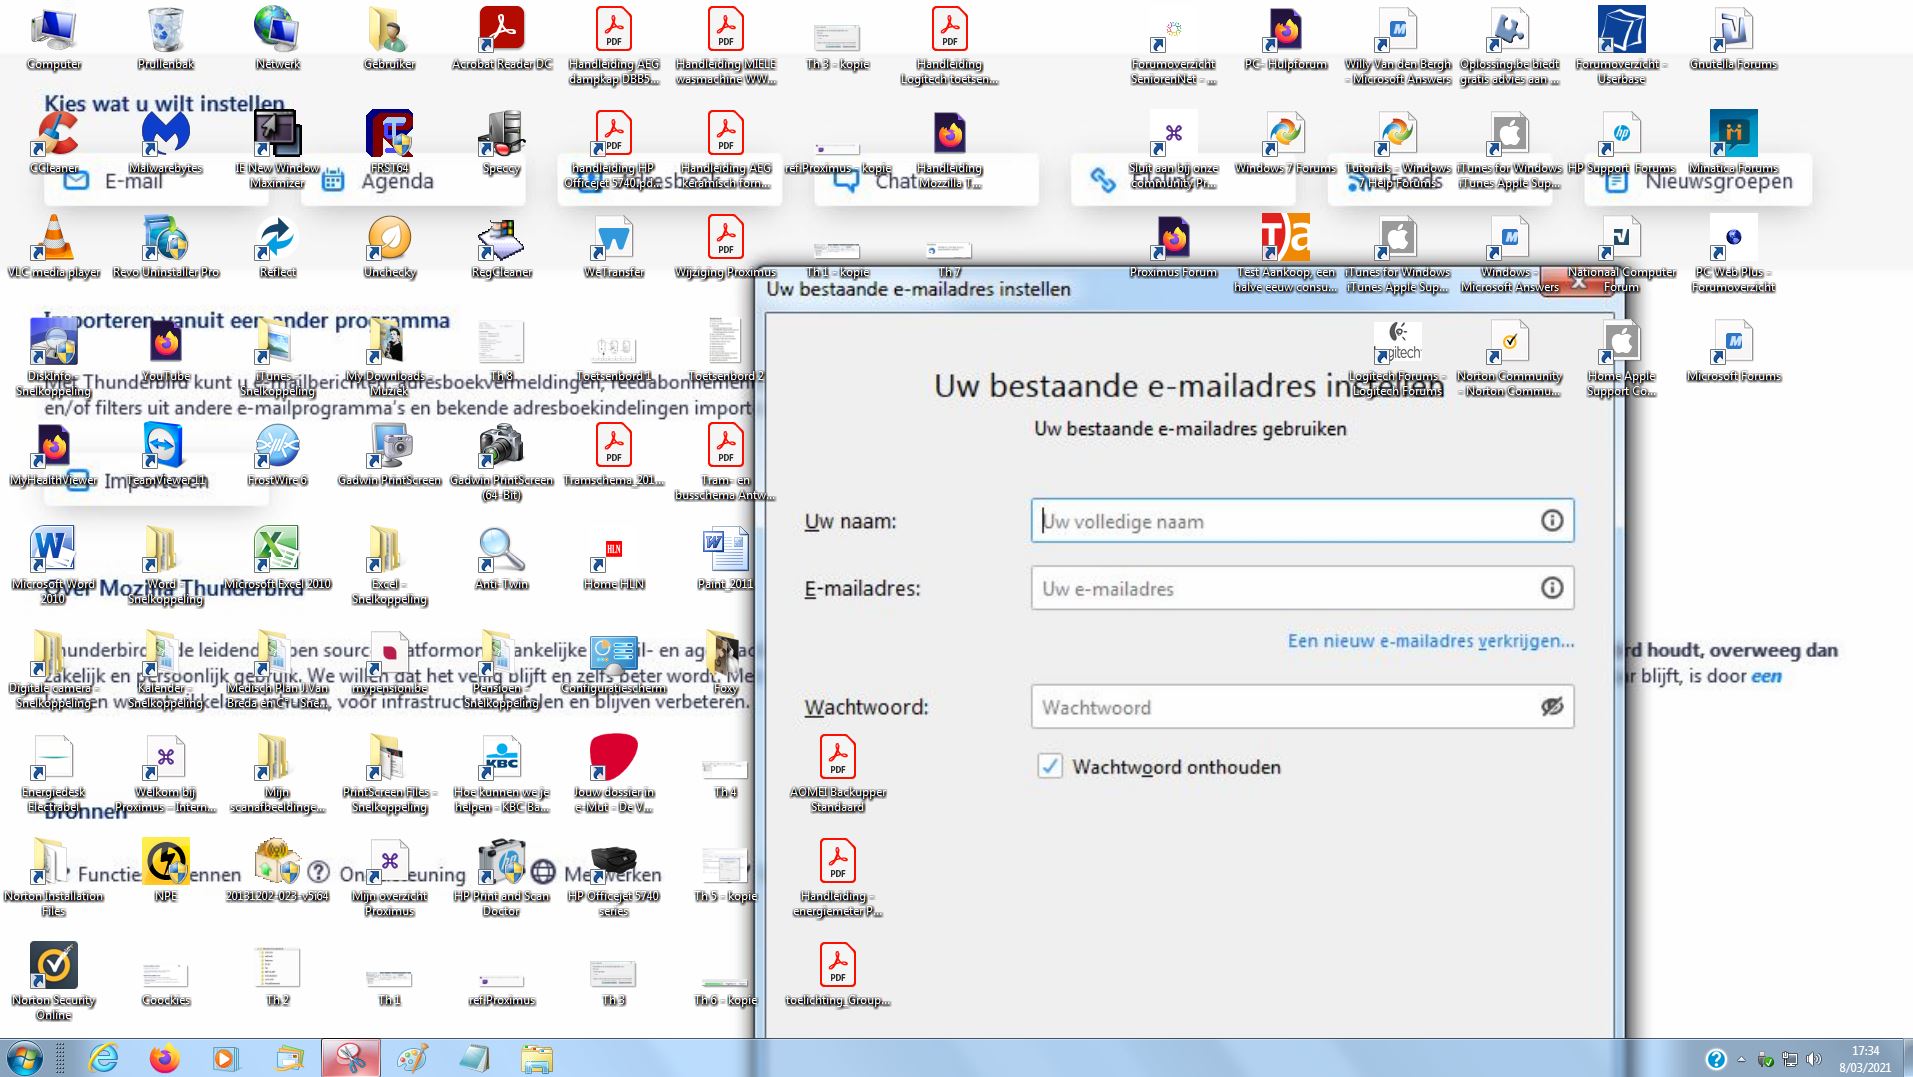Toggle password visibility eye icon
The width and height of the screenshot is (1913, 1077).
click(x=1551, y=707)
